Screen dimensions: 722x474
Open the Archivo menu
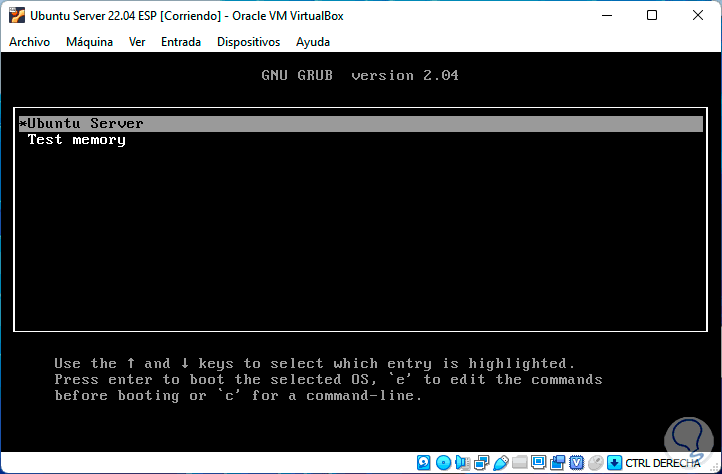(x=29, y=42)
